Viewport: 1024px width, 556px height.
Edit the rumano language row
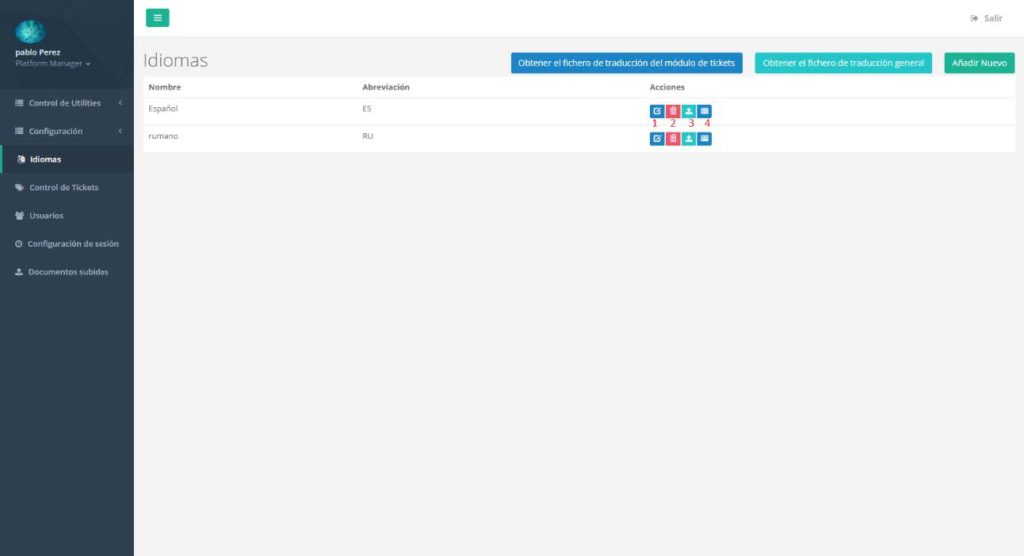click(x=657, y=139)
